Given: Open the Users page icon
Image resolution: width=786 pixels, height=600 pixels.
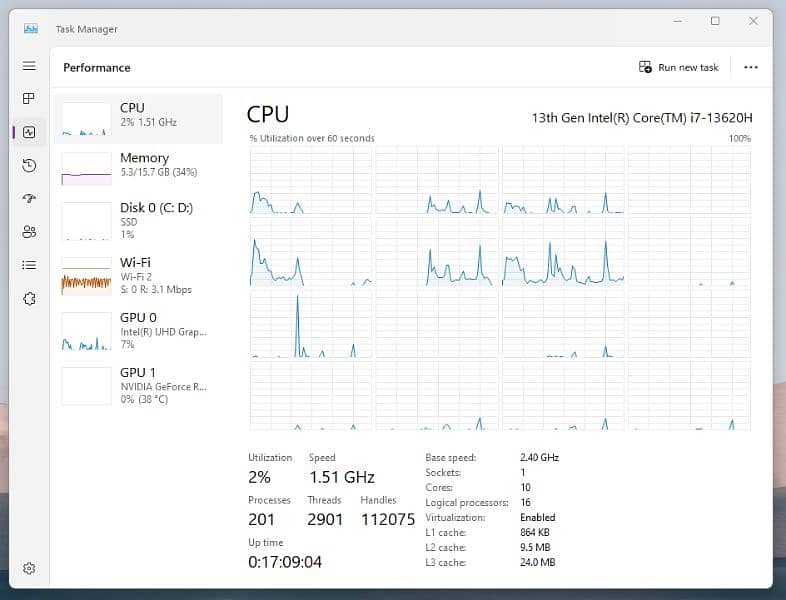Looking at the screenshot, I should [29, 232].
